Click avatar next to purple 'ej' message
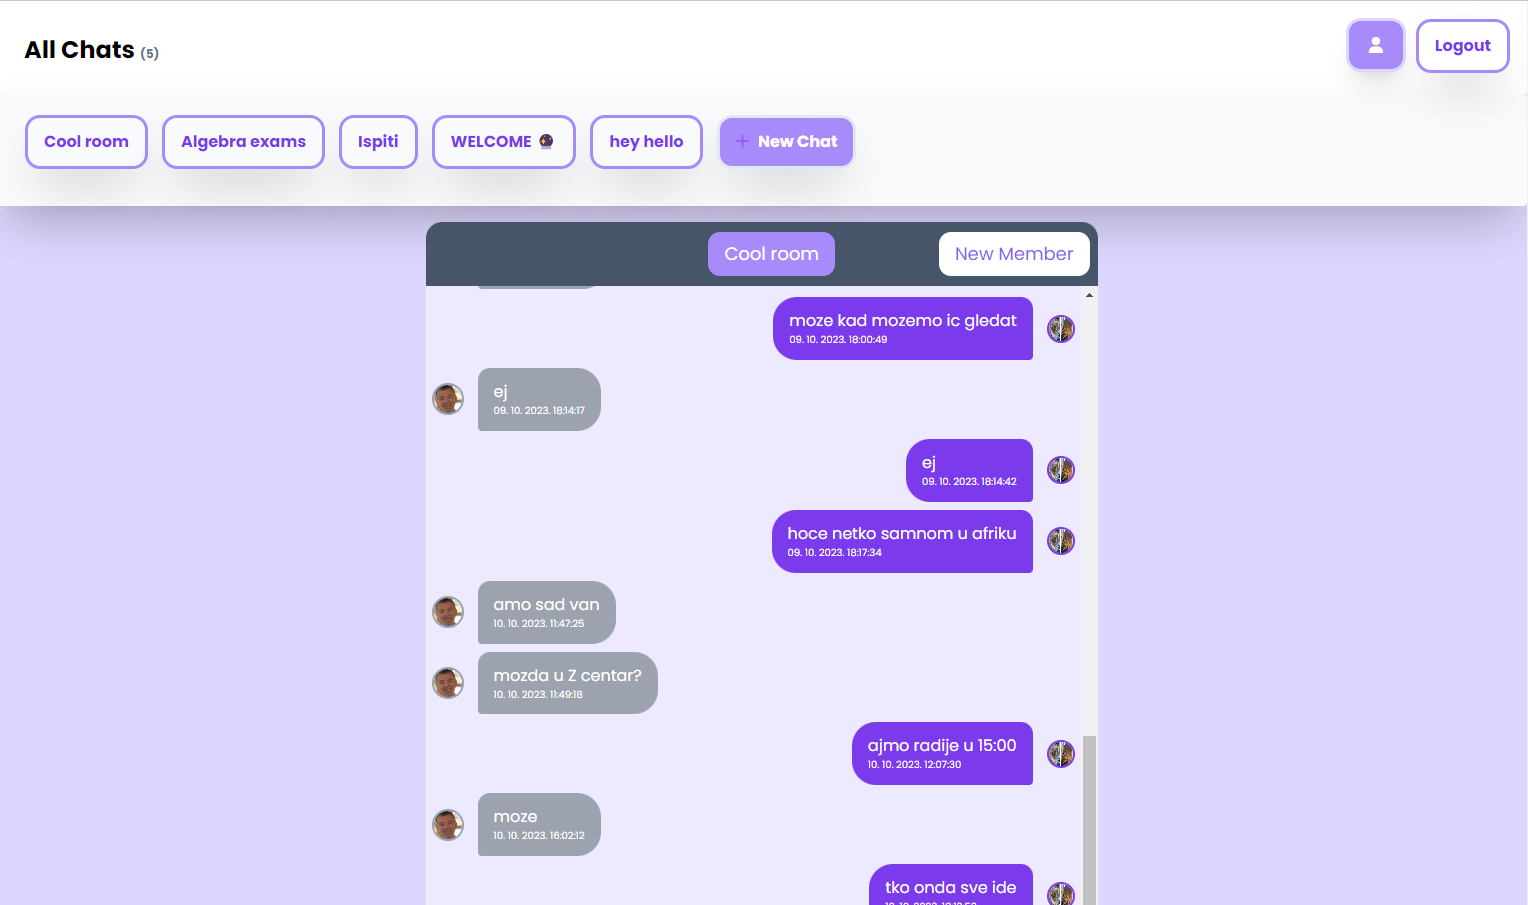 coord(1060,470)
